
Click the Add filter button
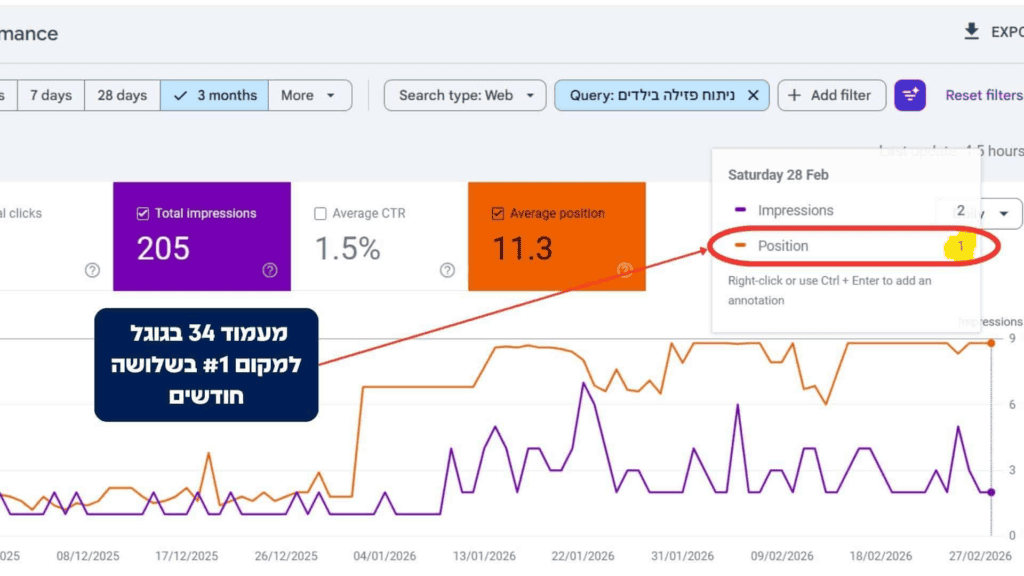tap(831, 95)
